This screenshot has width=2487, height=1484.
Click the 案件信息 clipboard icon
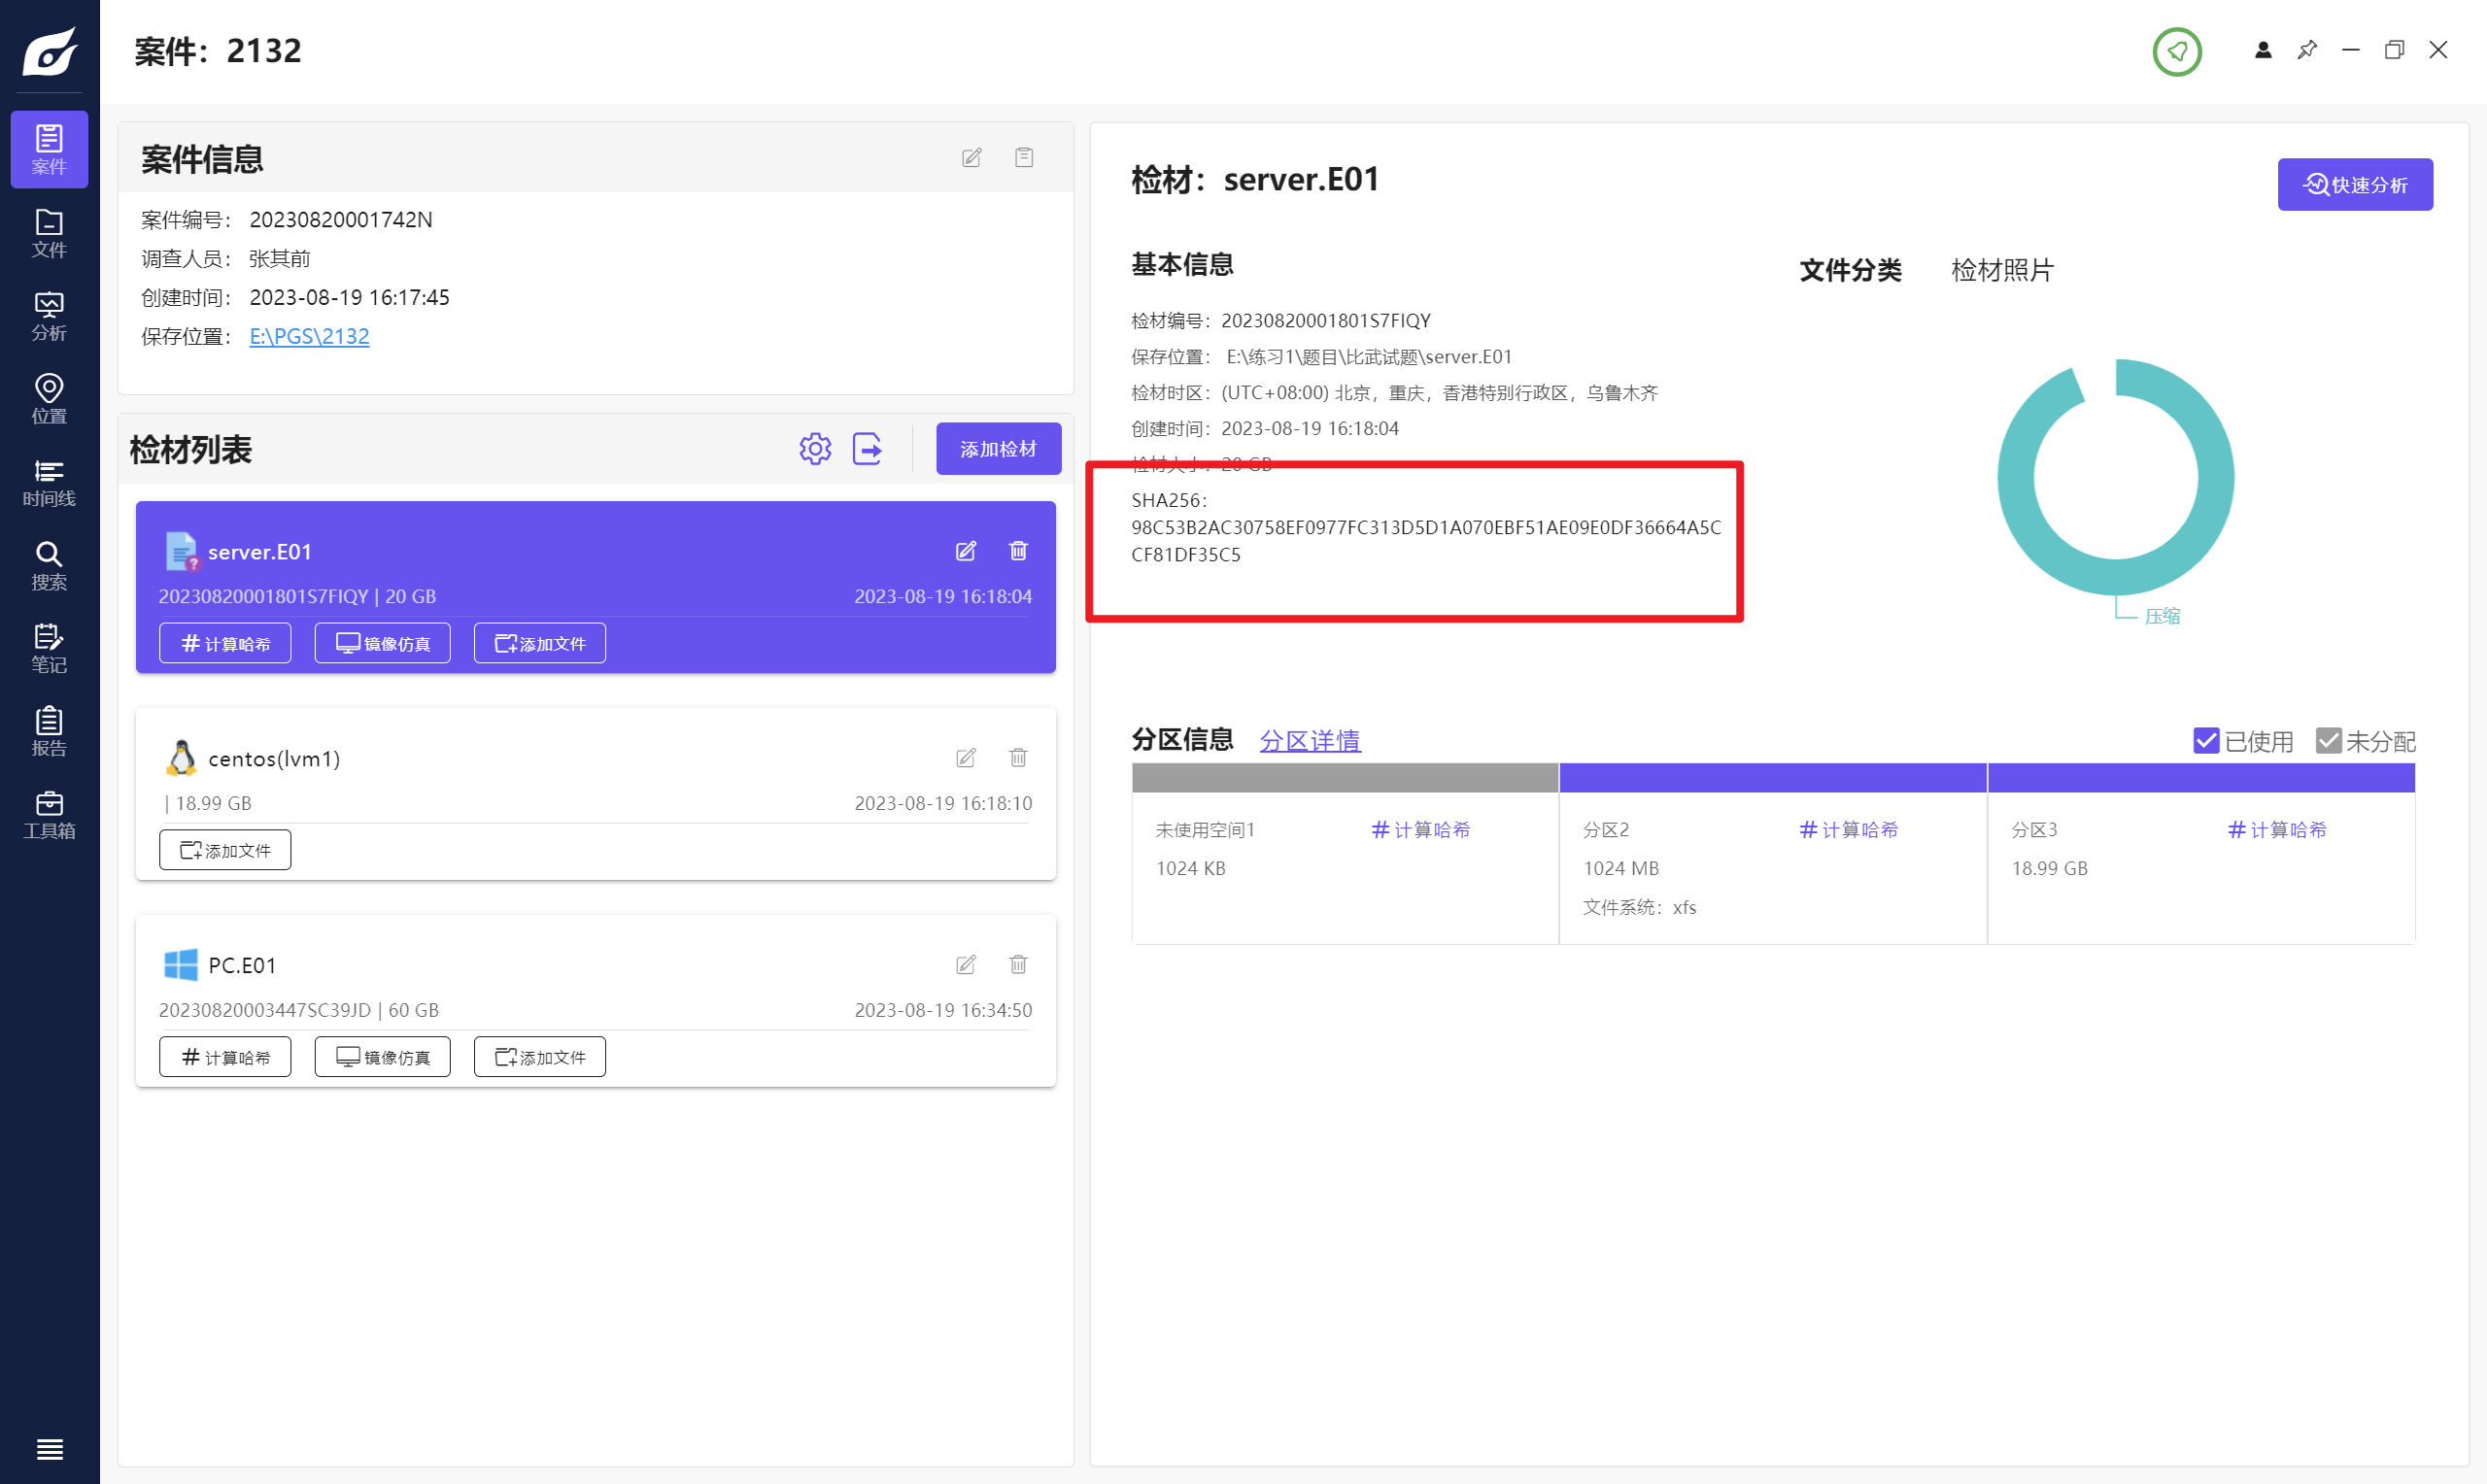coord(1024,157)
